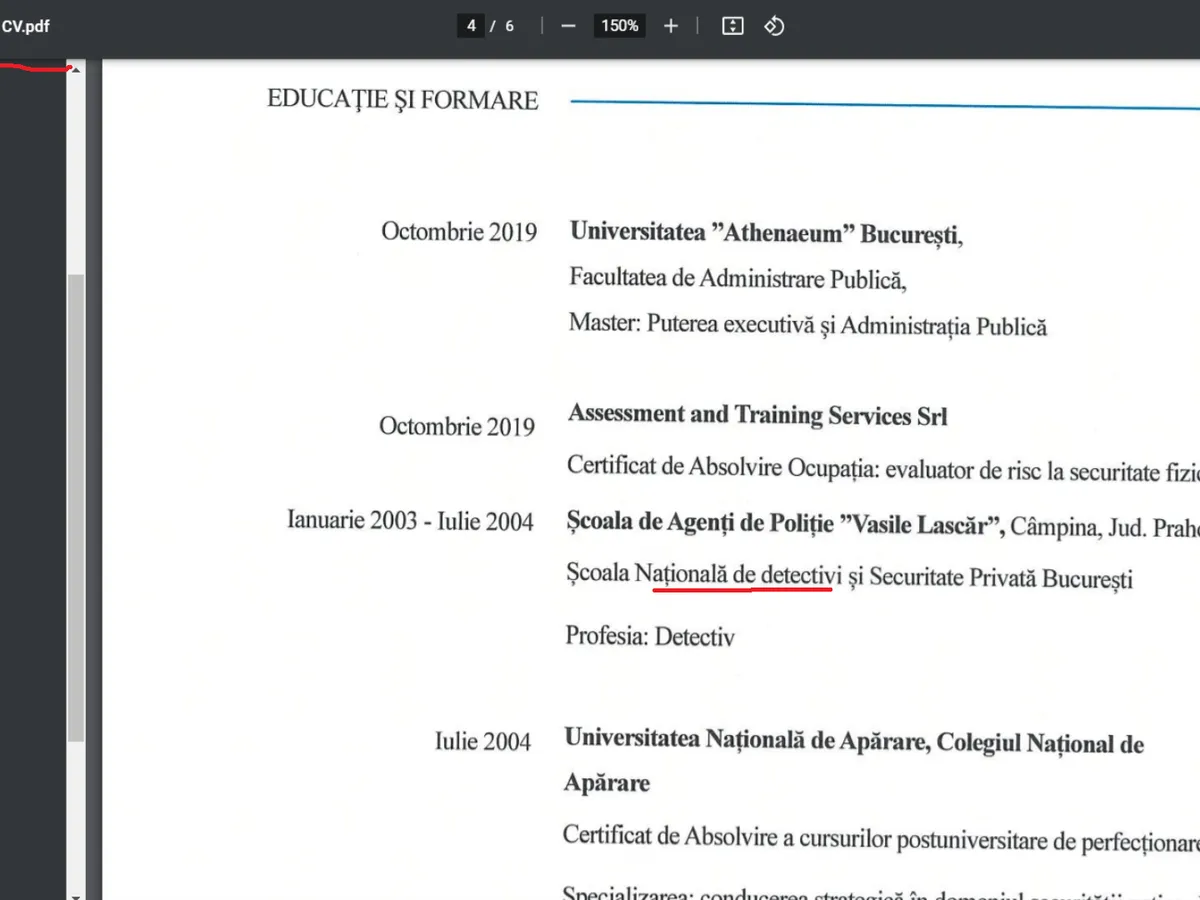Click the sidebar scrollbar thumb
1200x900 pixels.
76,500
